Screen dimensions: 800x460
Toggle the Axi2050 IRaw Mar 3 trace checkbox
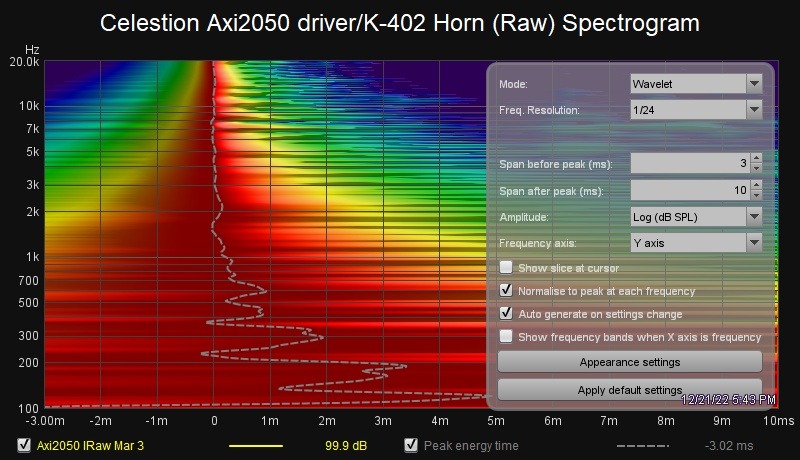[x=24, y=445]
